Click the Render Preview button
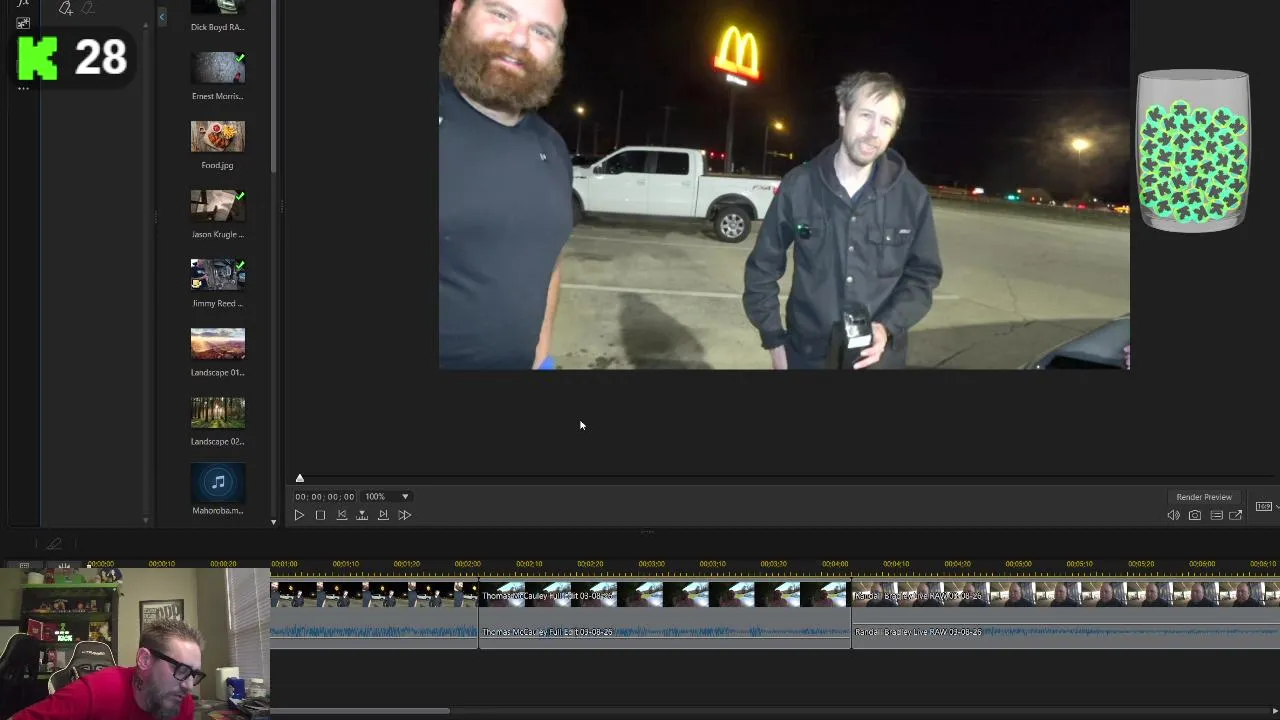The height and width of the screenshot is (720, 1280). tap(1204, 497)
